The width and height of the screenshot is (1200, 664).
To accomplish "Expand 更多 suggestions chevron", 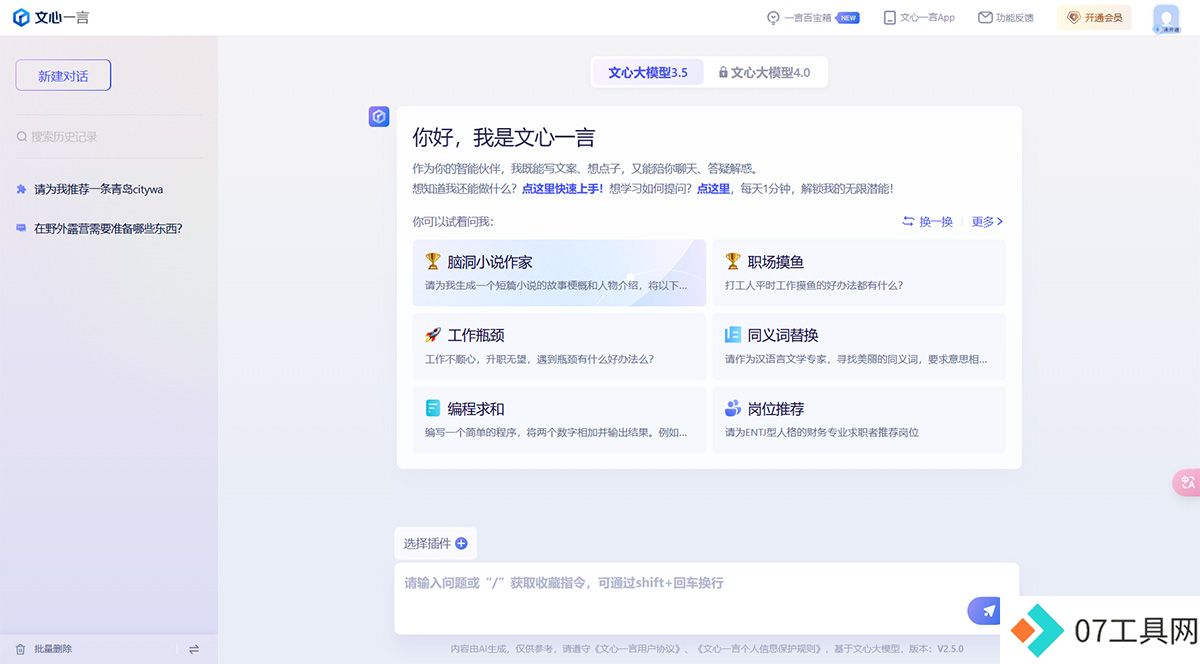I will coord(1000,221).
